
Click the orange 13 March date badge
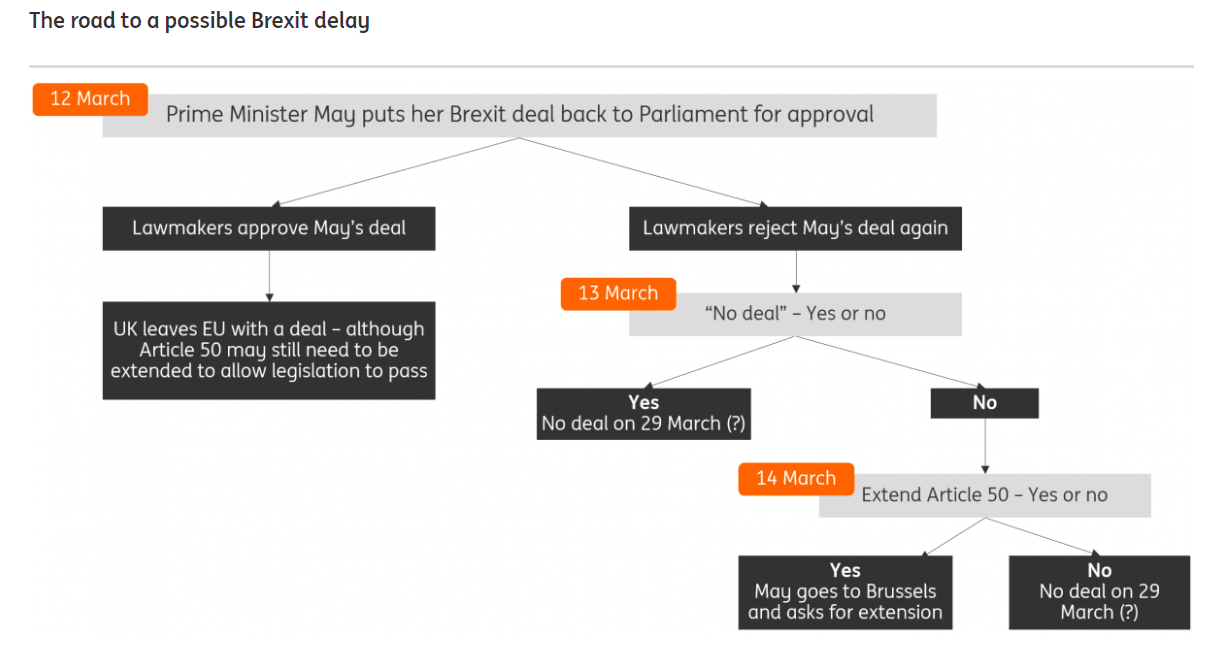point(618,294)
